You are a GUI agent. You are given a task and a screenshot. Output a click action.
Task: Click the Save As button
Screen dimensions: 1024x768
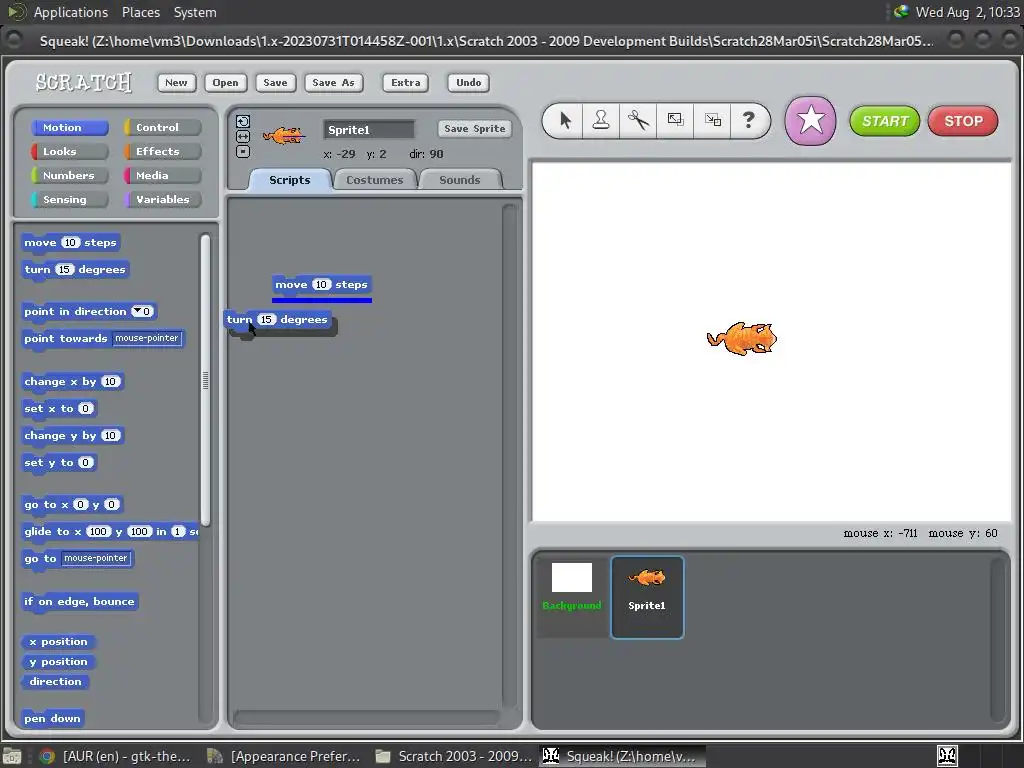[x=333, y=82]
